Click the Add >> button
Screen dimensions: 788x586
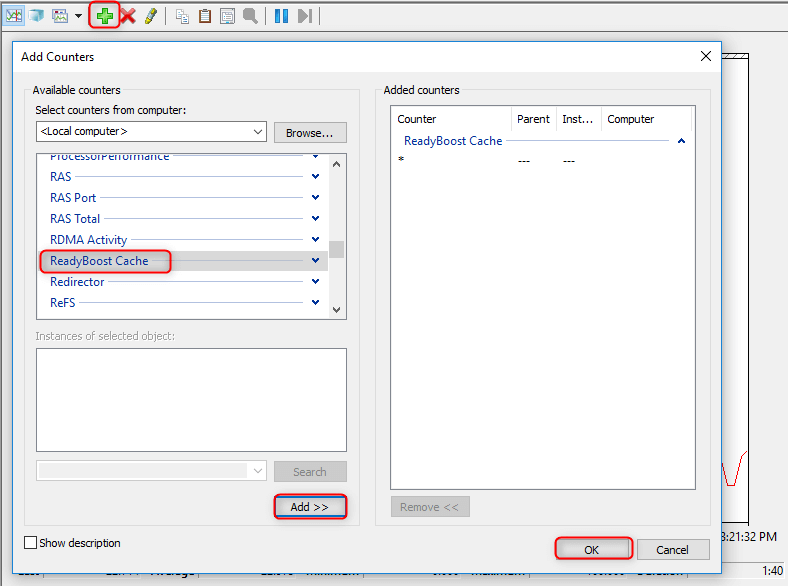coord(309,507)
